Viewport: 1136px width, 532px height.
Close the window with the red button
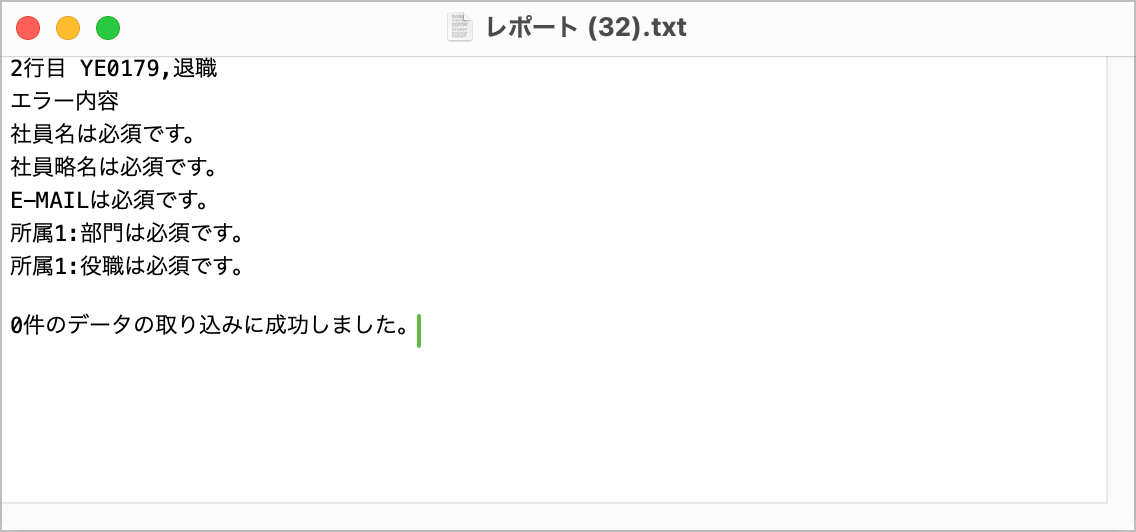coord(28,28)
